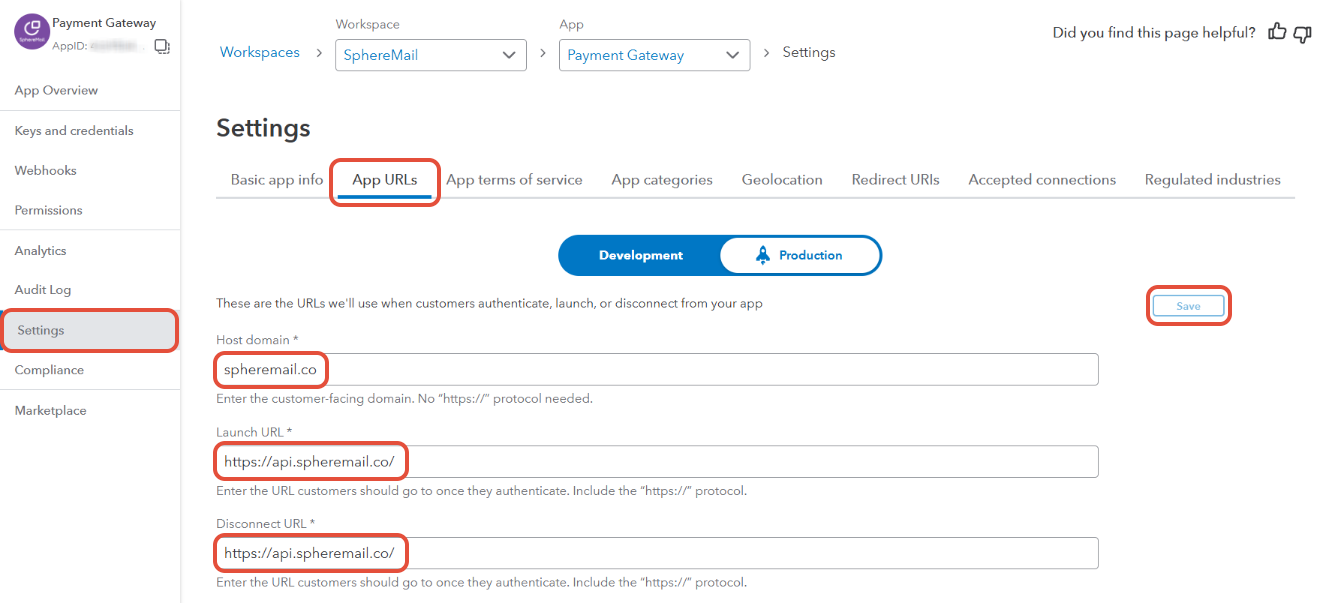Select Settings in the sidebar
1344x603 pixels.
[90, 331]
